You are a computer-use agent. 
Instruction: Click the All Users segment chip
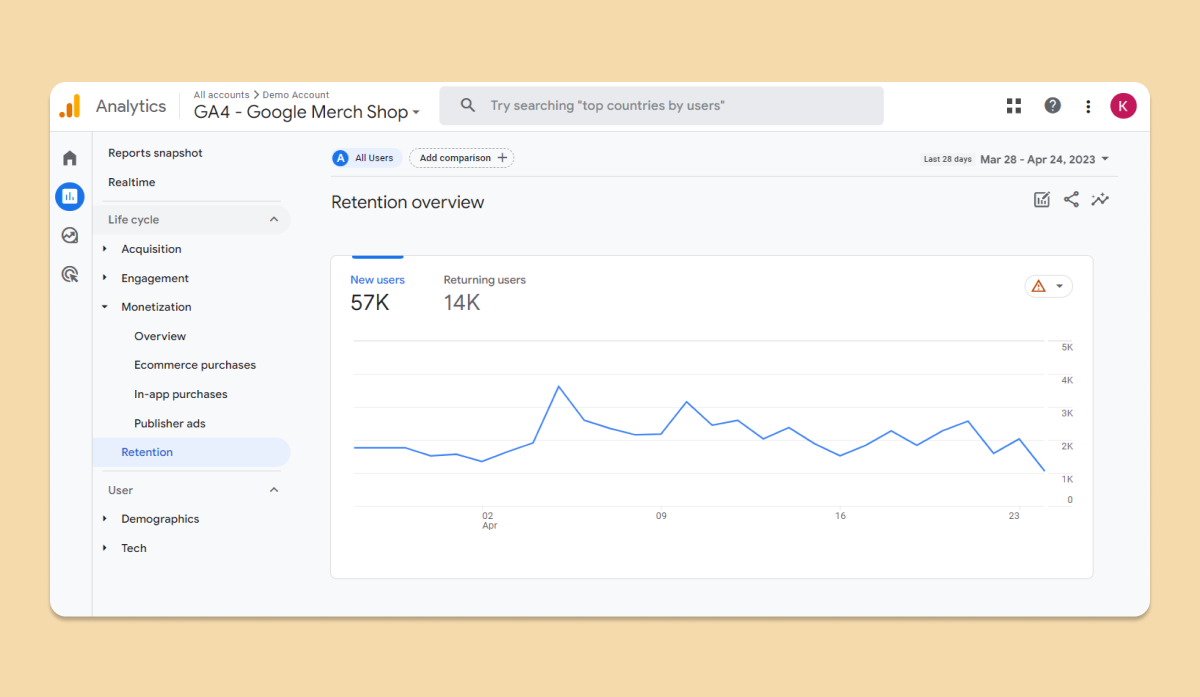(367, 158)
